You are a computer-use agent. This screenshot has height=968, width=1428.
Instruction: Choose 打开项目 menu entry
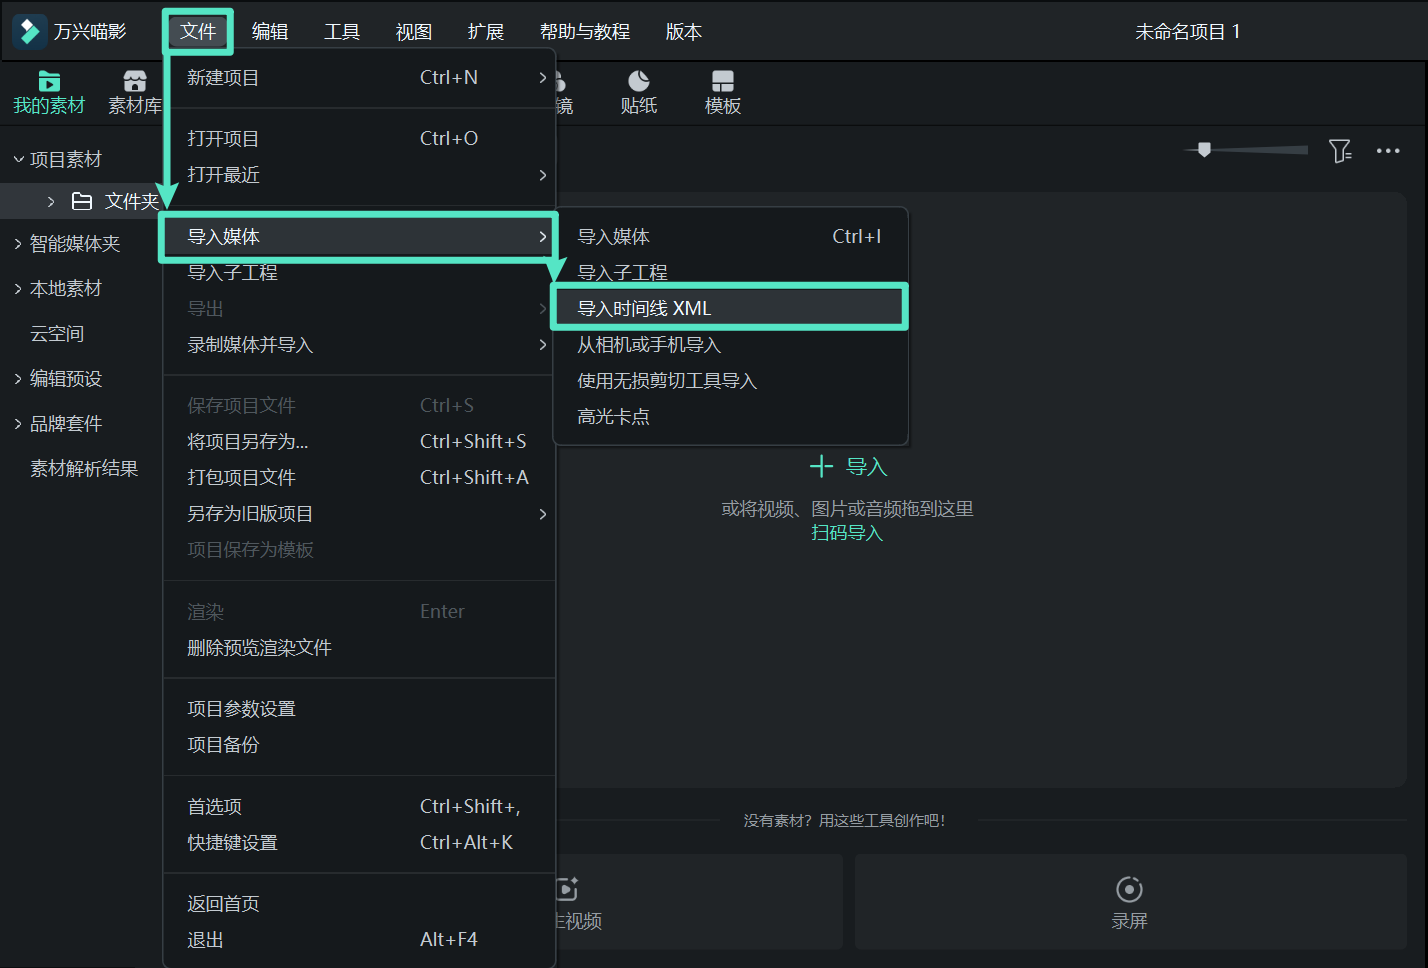360,139
